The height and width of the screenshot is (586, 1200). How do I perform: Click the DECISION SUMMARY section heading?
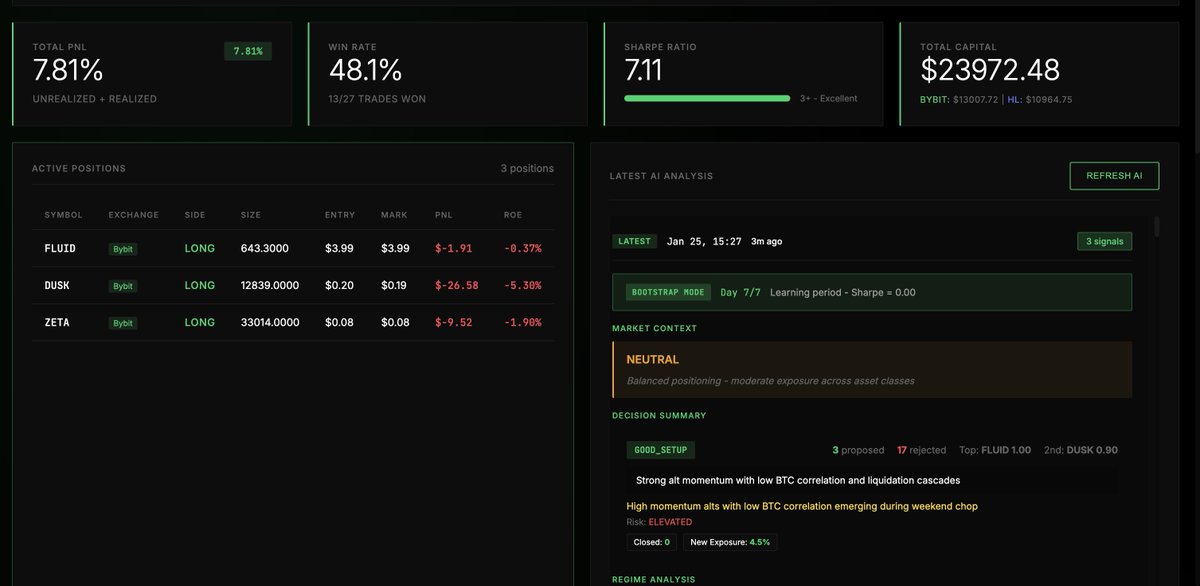[x=659, y=415]
